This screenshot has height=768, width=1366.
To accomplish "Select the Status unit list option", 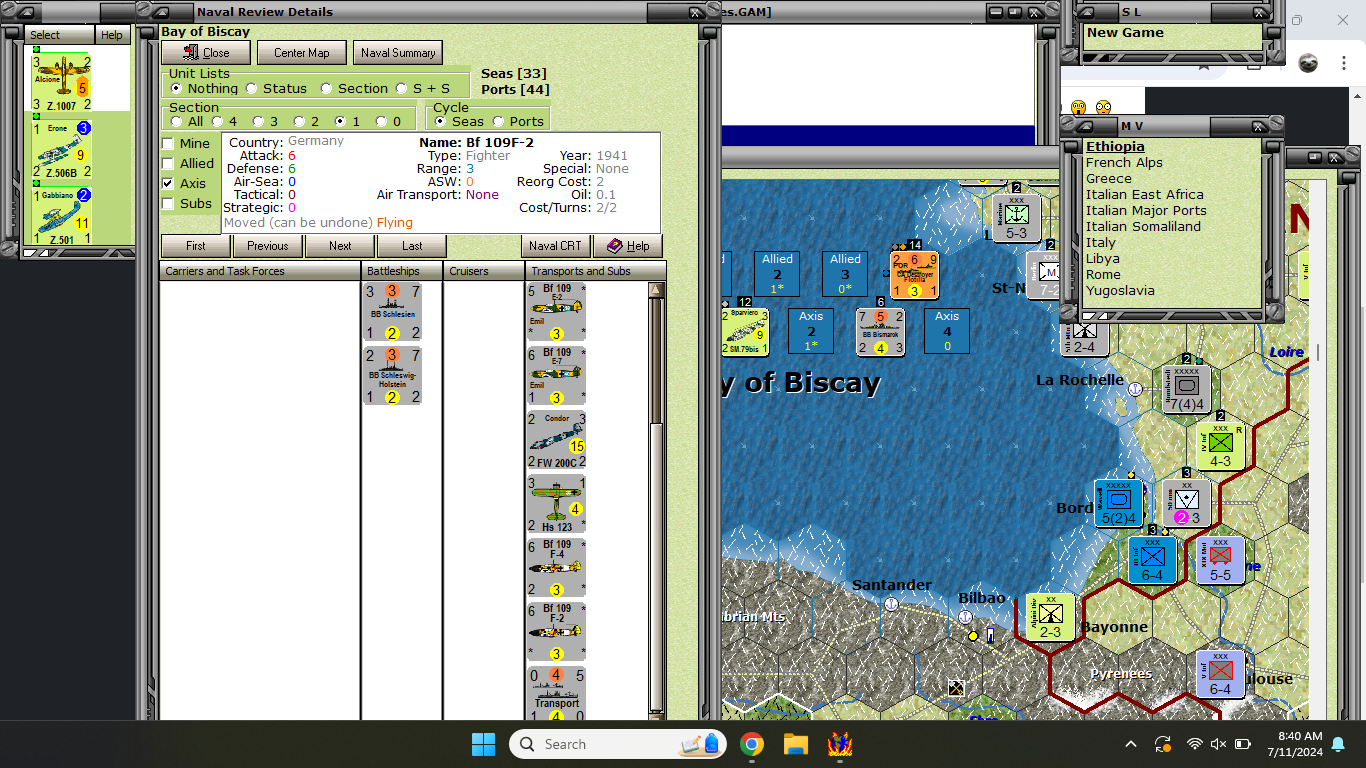I will pyautogui.click(x=252, y=88).
